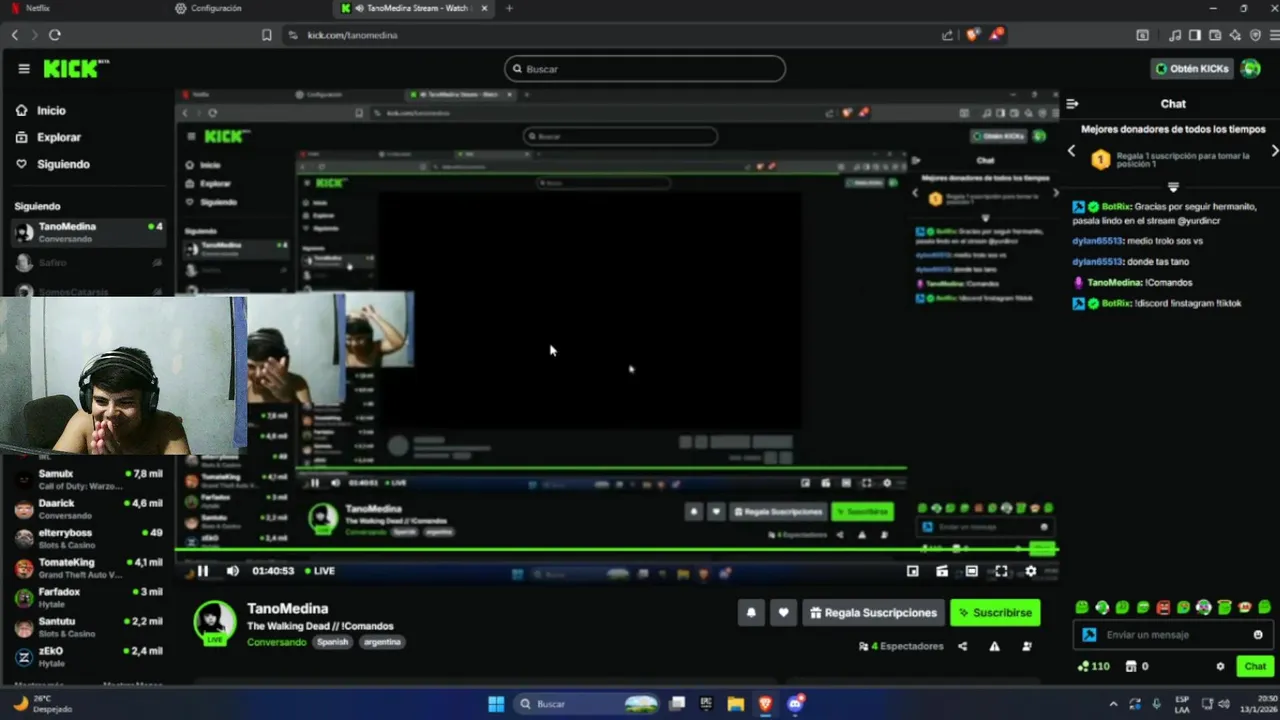Screen dimensions: 1280x720
Task: Click the kick.com/tanomedina address bar
Action: [x=352, y=35]
